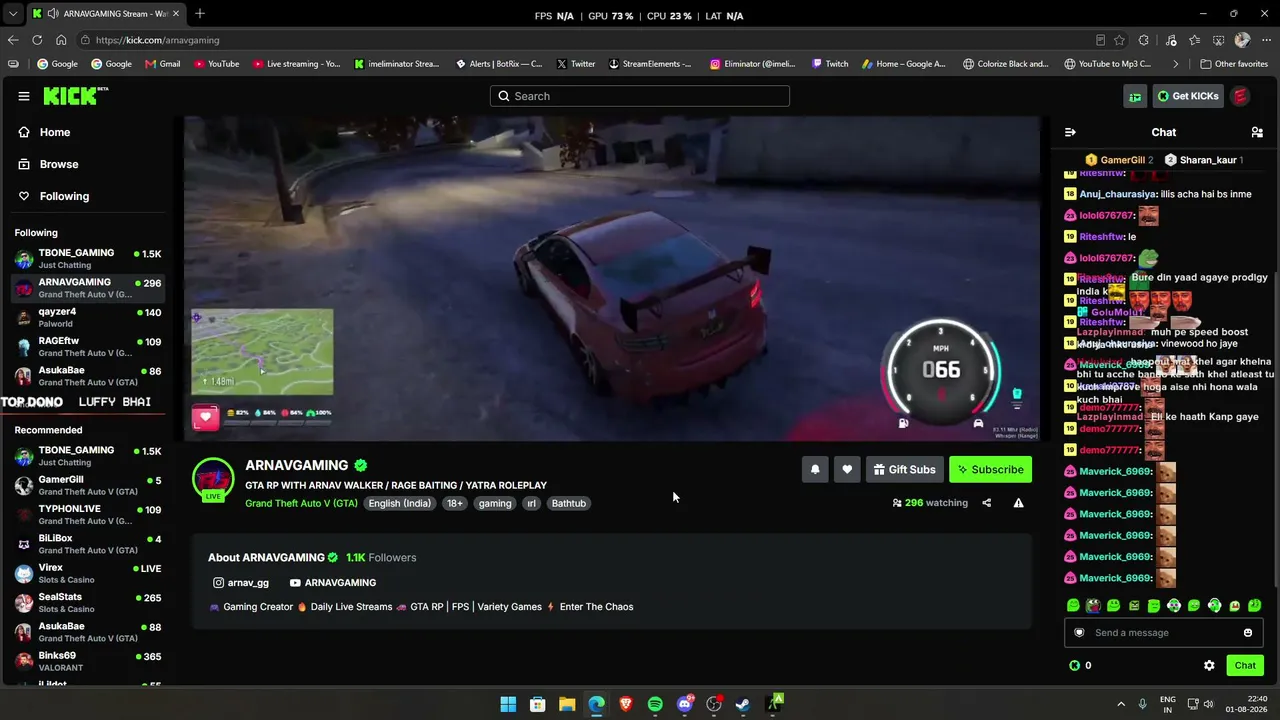
Task: Open the ARNAVGAMING YouTube link
Action: tap(333, 583)
